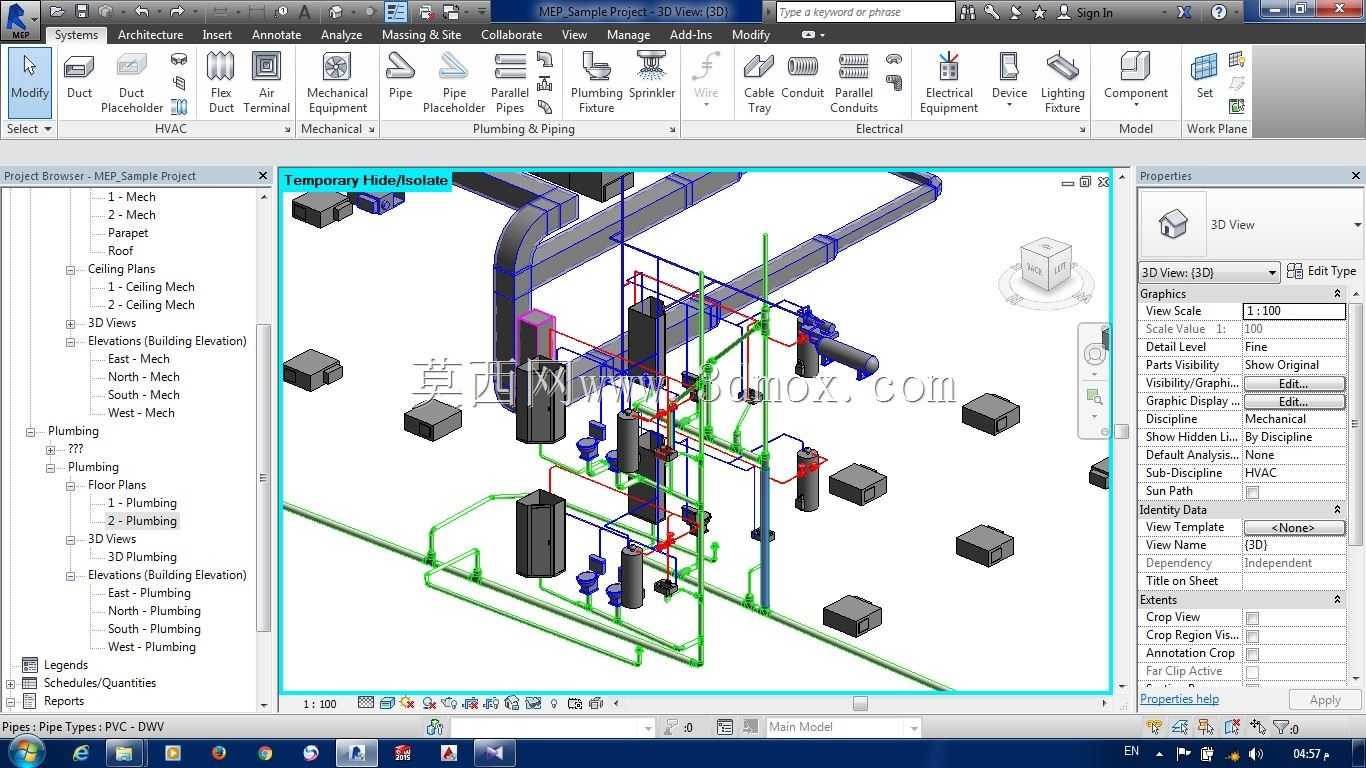Screen dimensions: 1366x768
Task: Switch to the Collaborate ribbon tab
Action: tap(511, 34)
